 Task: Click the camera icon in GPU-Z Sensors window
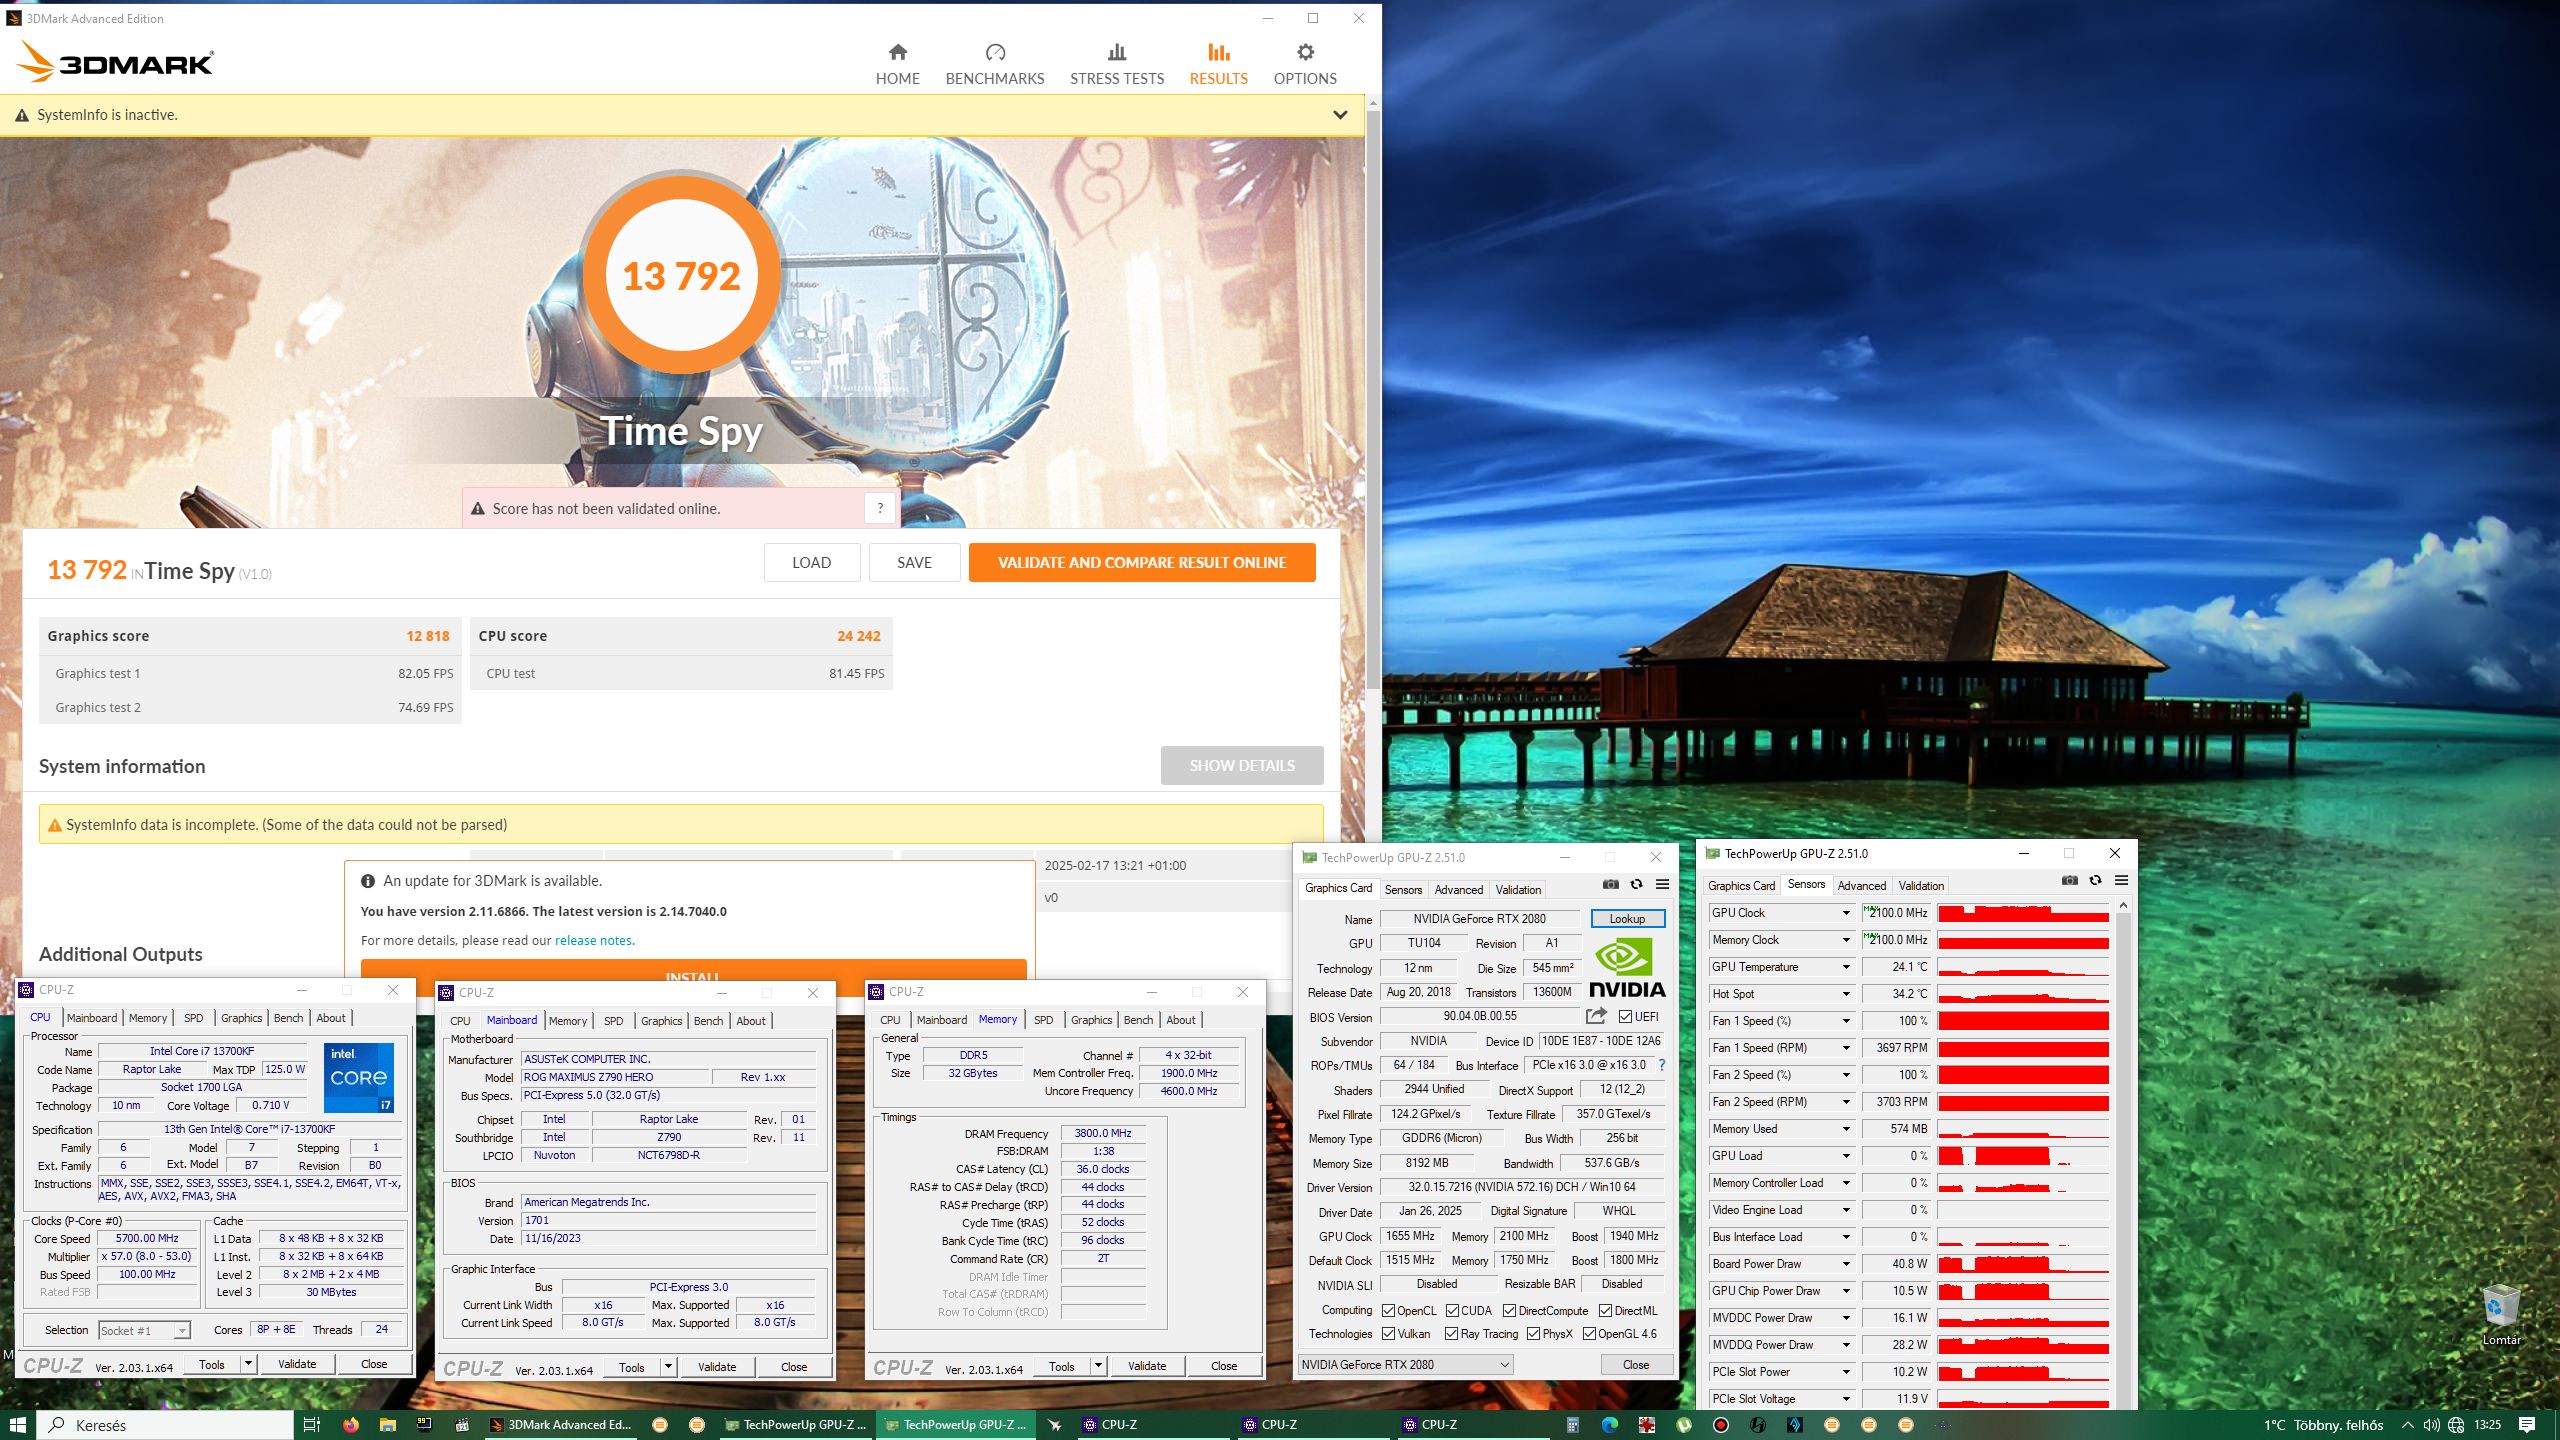(x=2069, y=880)
